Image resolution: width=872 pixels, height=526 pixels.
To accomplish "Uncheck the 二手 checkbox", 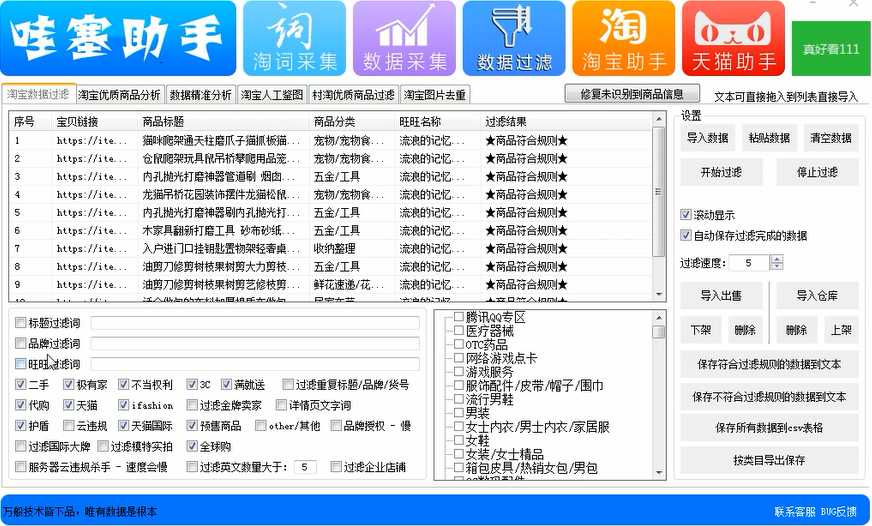I will (21, 384).
